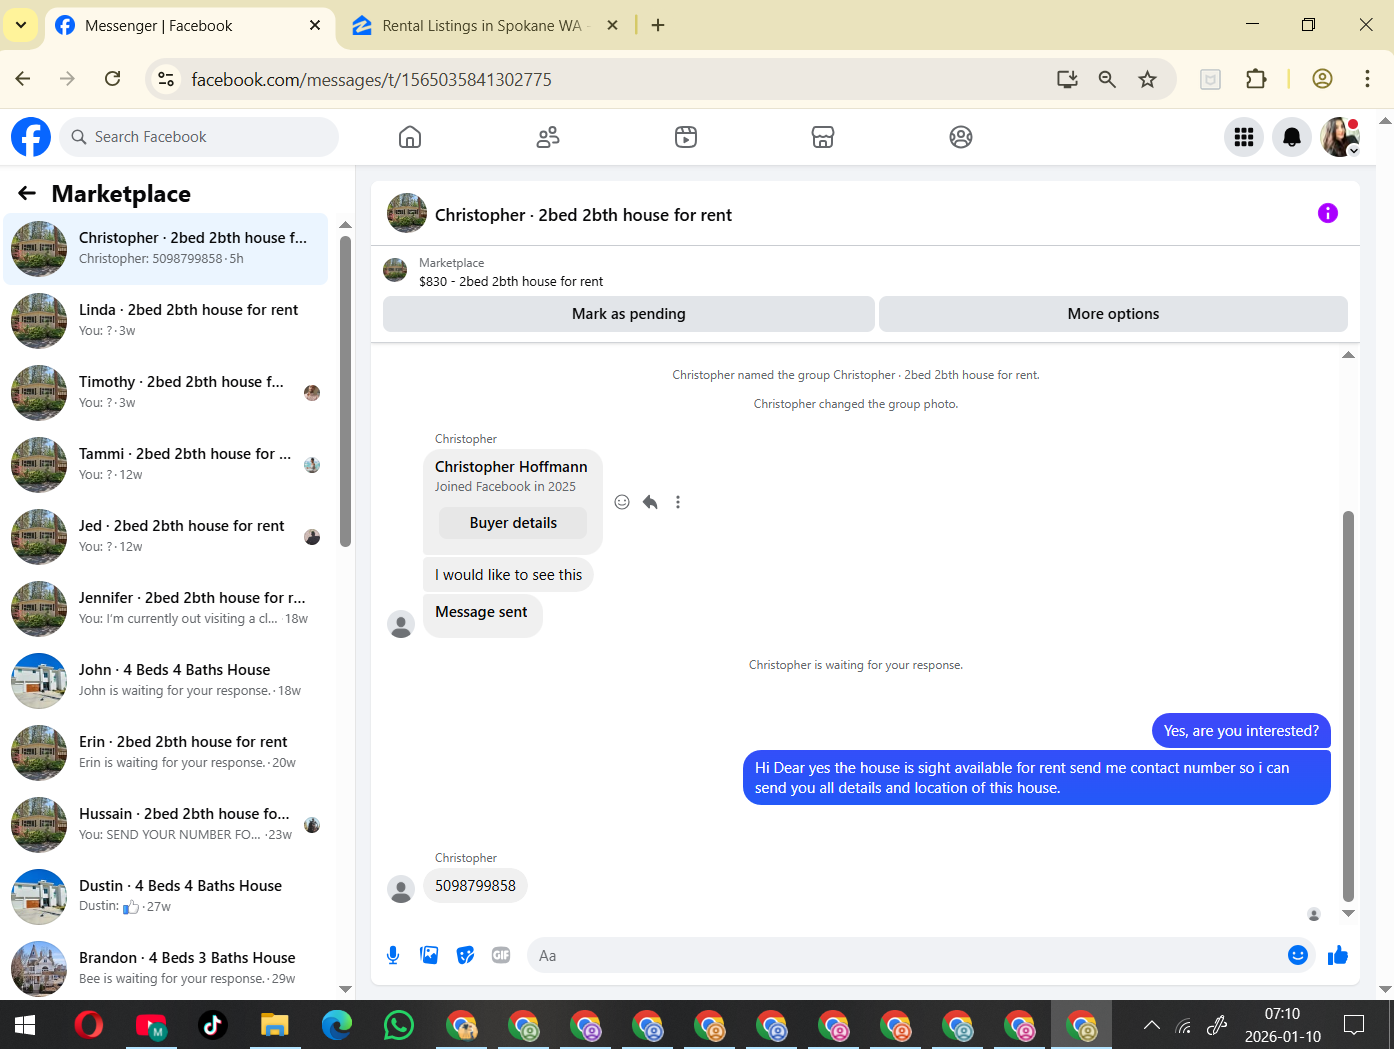Open the Erin 2bed 2bth house conversation
1394x1049 pixels.
coord(166,752)
